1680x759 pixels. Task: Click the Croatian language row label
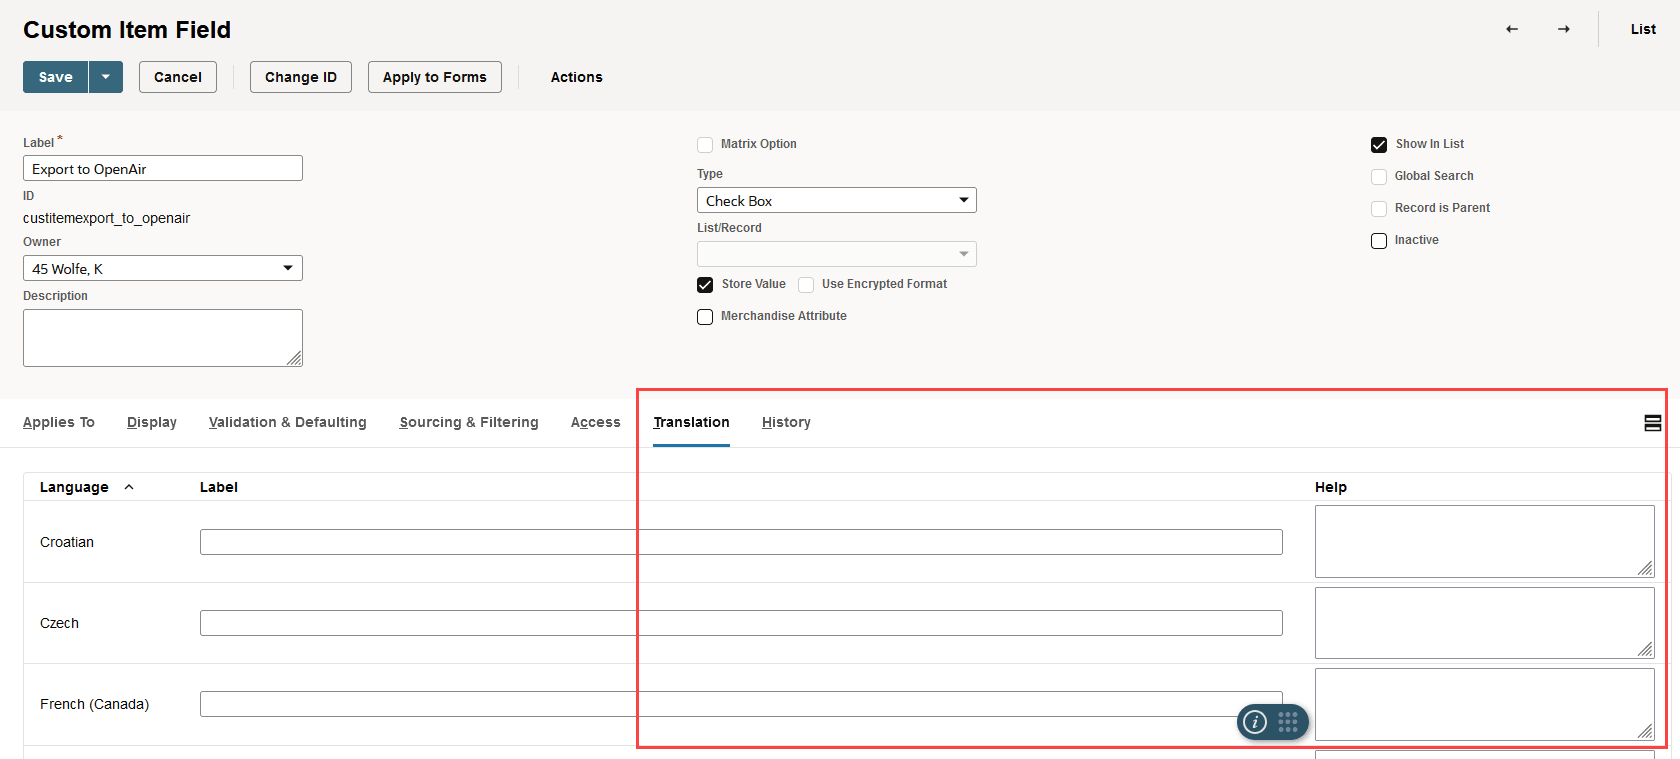pos(67,542)
